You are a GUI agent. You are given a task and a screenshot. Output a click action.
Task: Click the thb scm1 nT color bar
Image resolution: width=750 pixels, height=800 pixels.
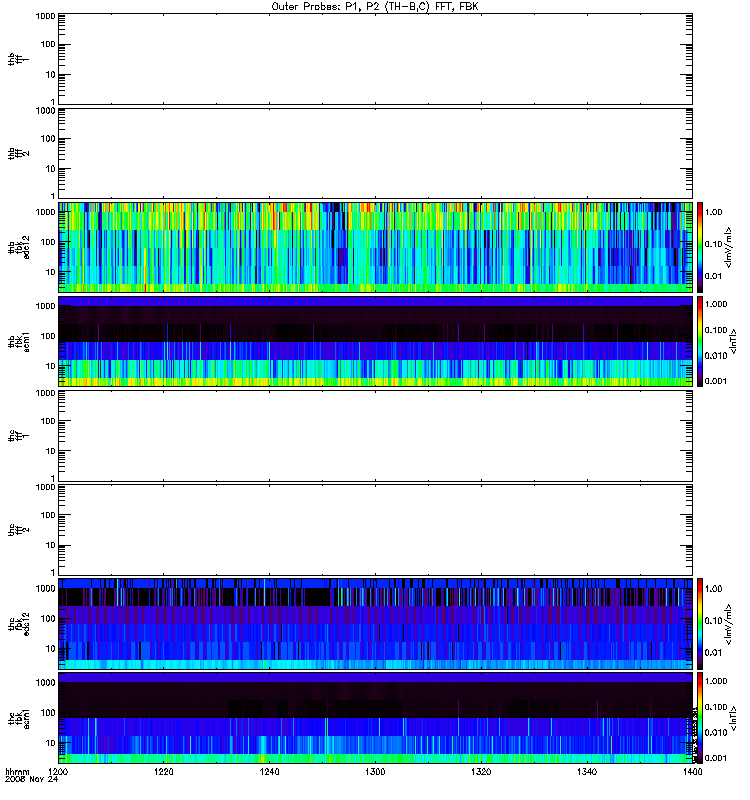700,341
